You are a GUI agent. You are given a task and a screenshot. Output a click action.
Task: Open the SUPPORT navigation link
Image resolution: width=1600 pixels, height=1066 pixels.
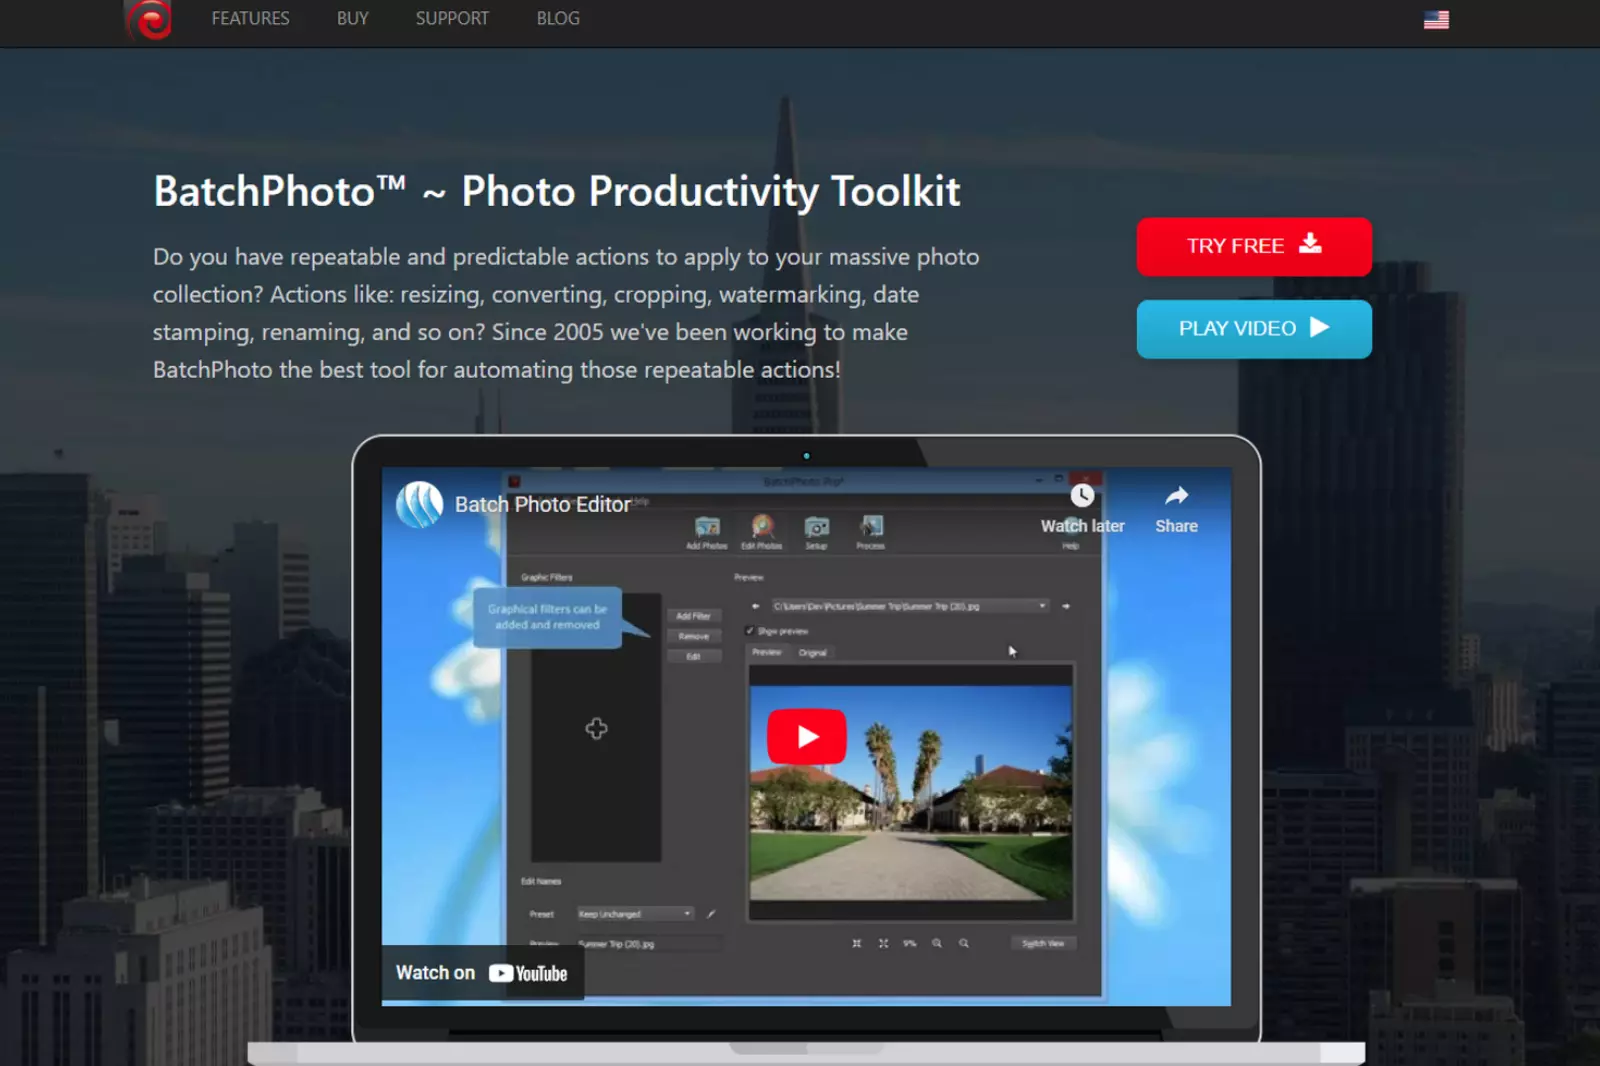(452, 19)
